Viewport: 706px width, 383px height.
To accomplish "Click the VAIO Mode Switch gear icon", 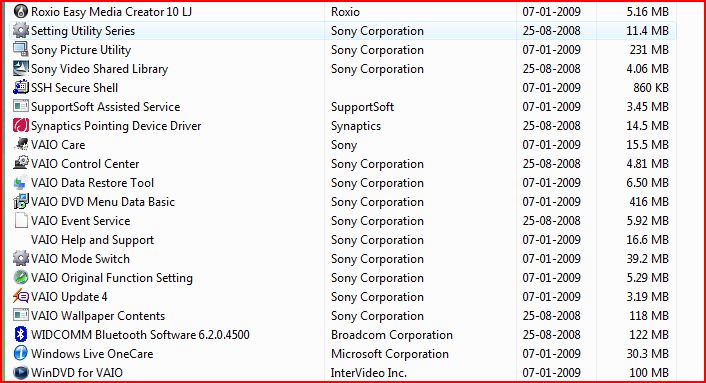I will point(21,258).
